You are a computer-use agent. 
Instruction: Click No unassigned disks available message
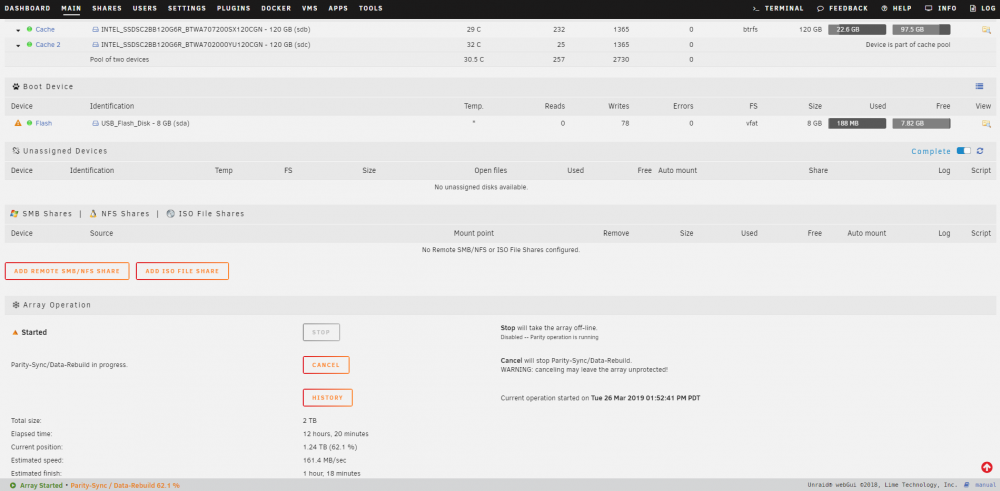(481, 187)
